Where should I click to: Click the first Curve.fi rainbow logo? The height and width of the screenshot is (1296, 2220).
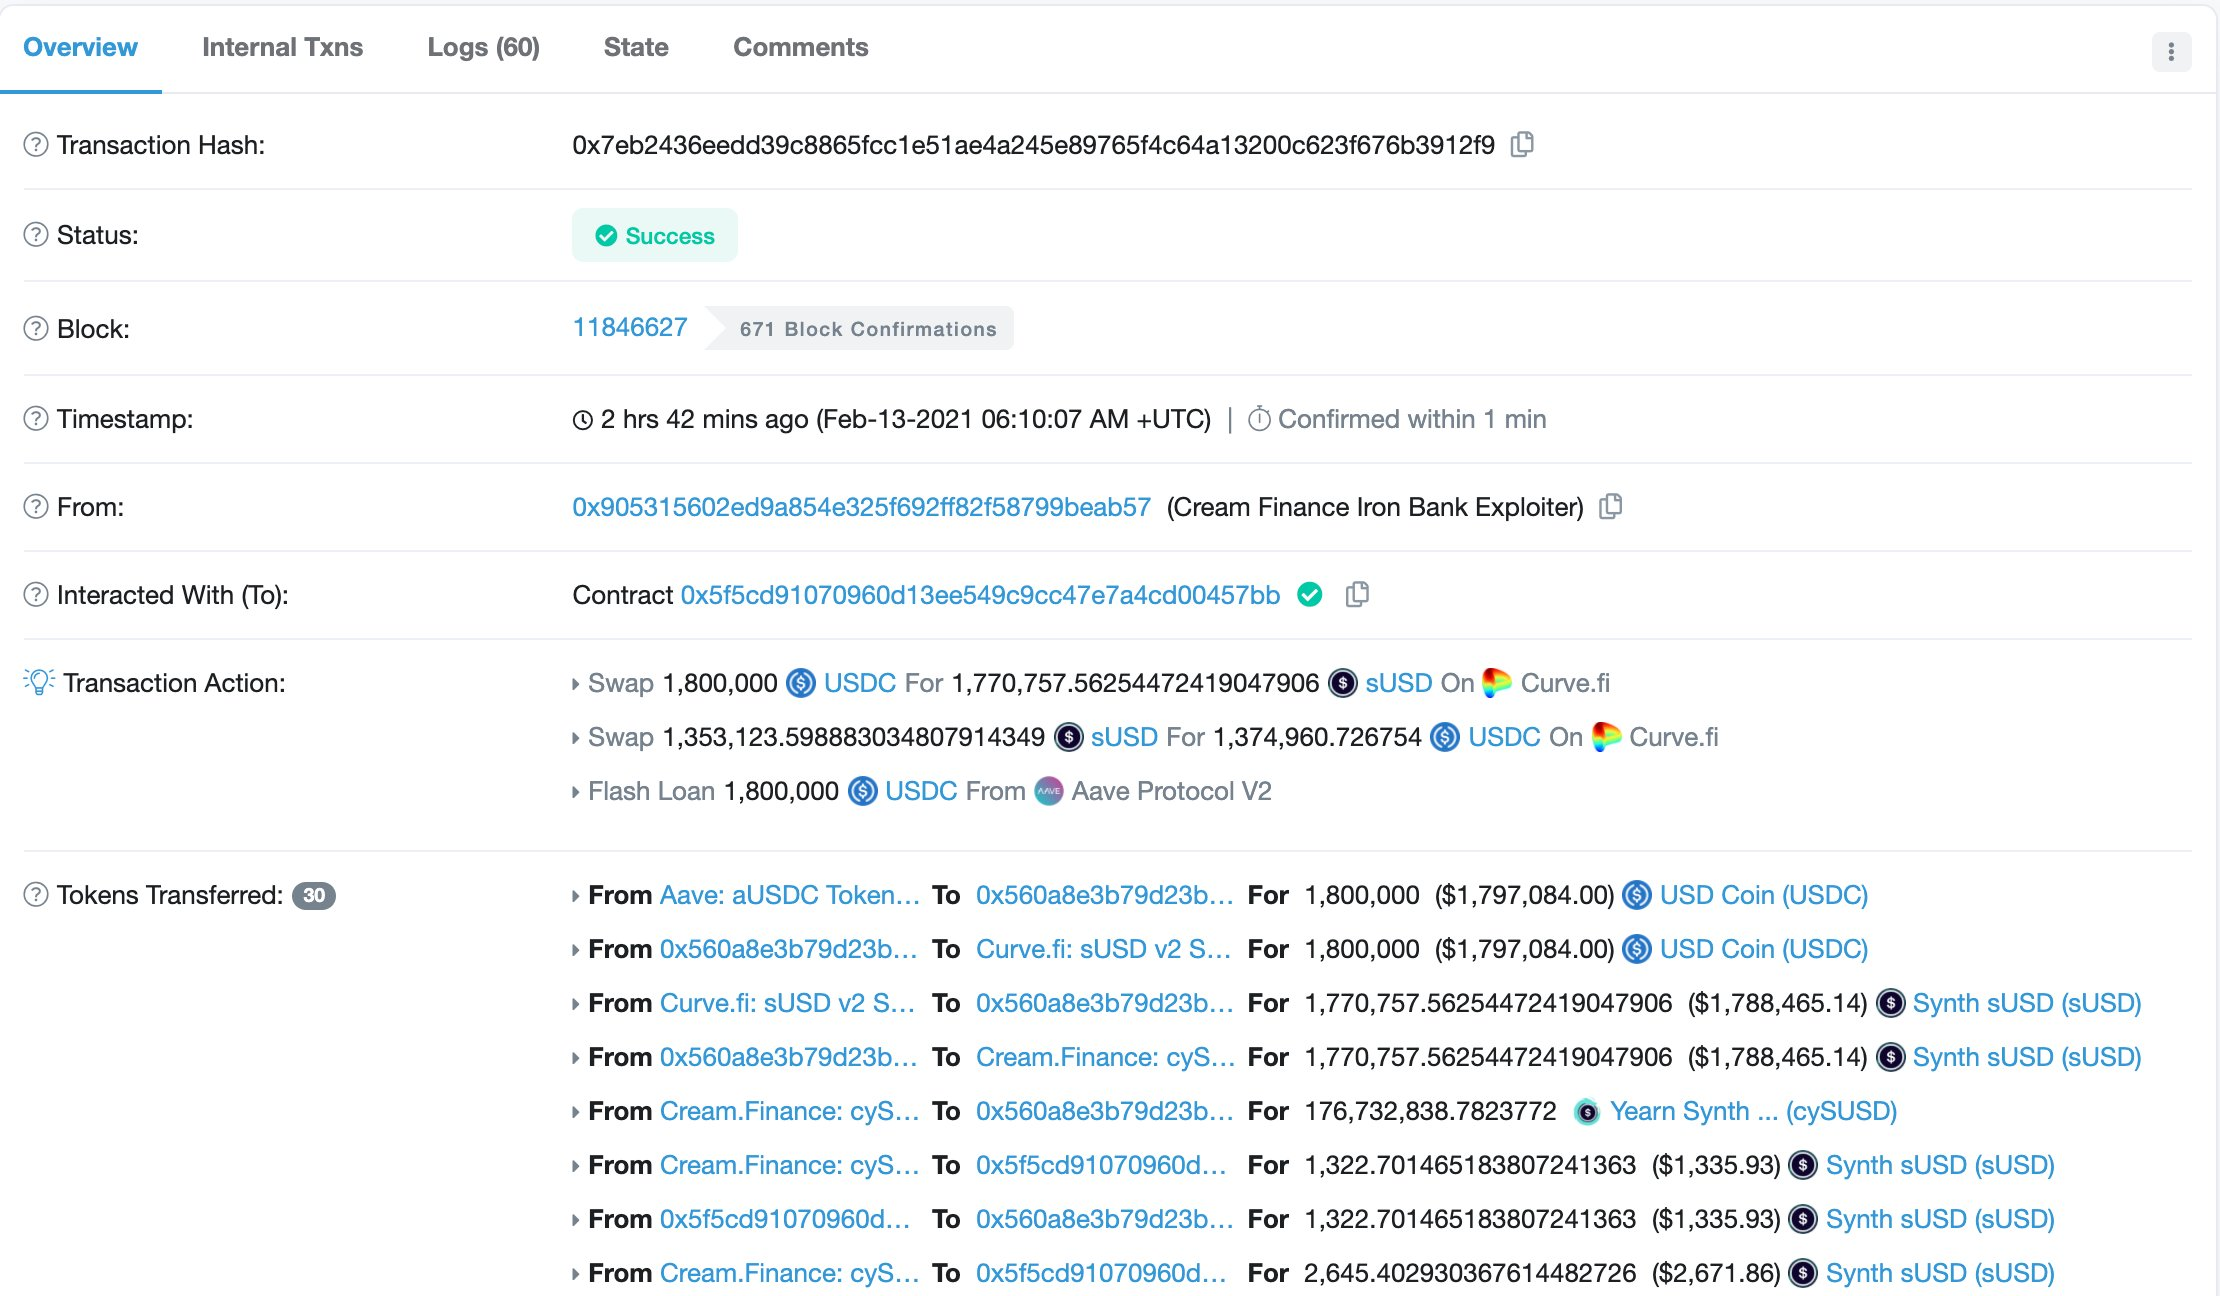click(x=1496, y=683)
